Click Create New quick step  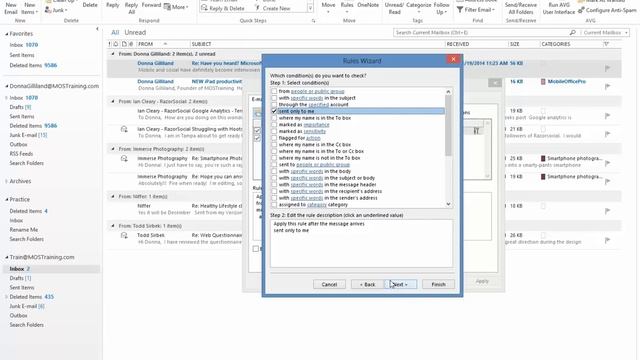tap(272, 8)
